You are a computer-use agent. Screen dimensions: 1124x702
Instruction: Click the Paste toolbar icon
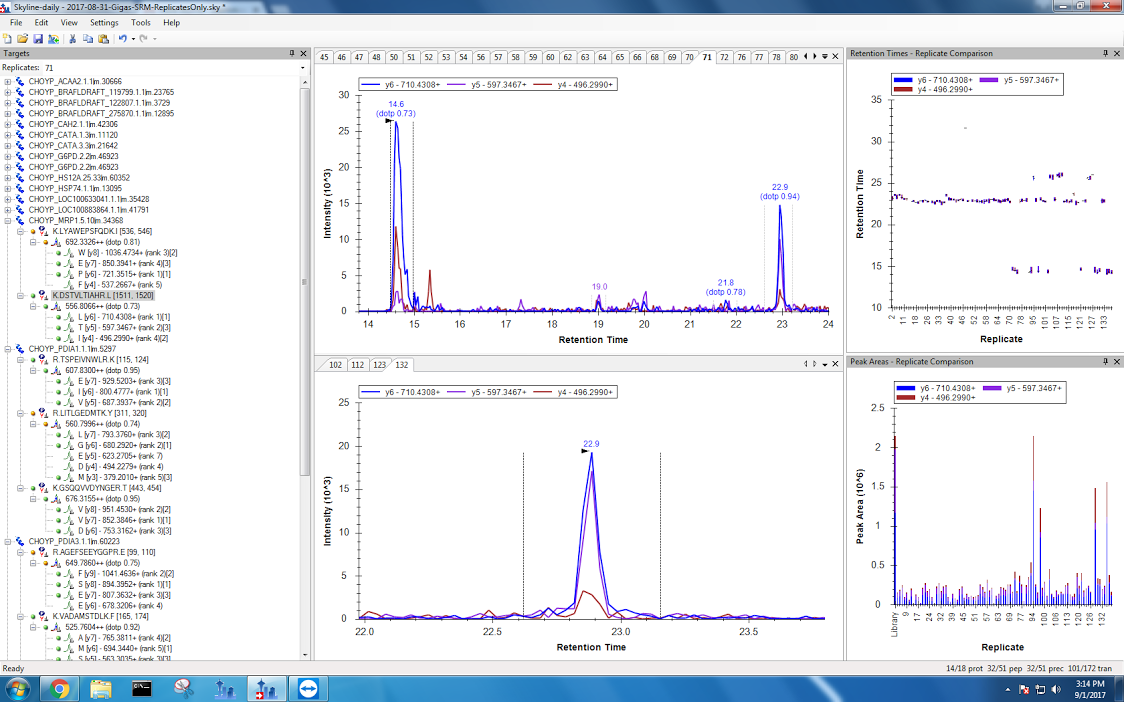click(102, 38)
